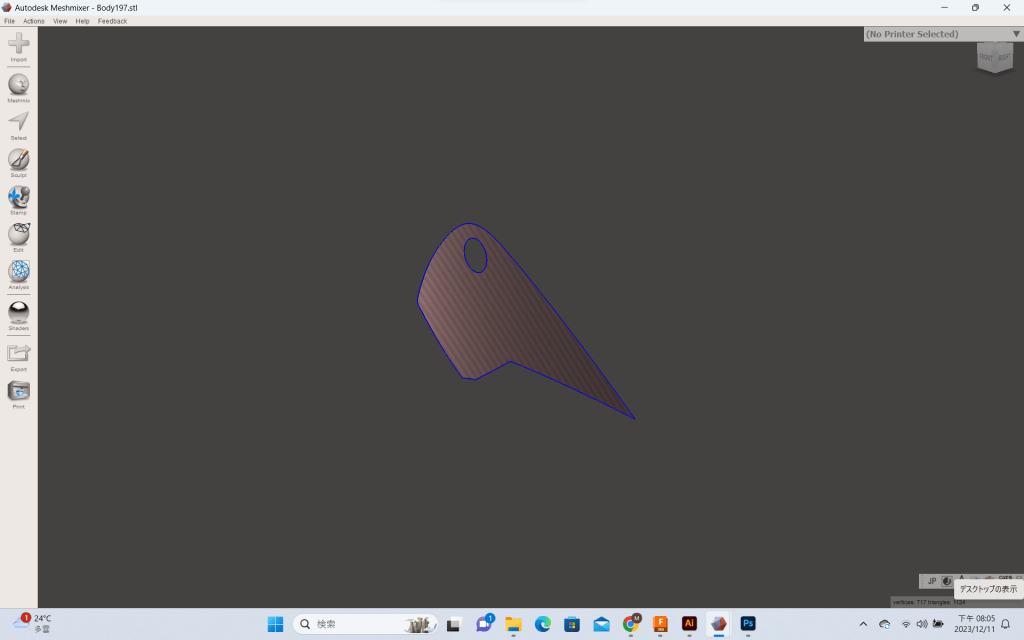Open Photoshop from the taskbar
Screen dimensions: 1024x640
point(747,624)
